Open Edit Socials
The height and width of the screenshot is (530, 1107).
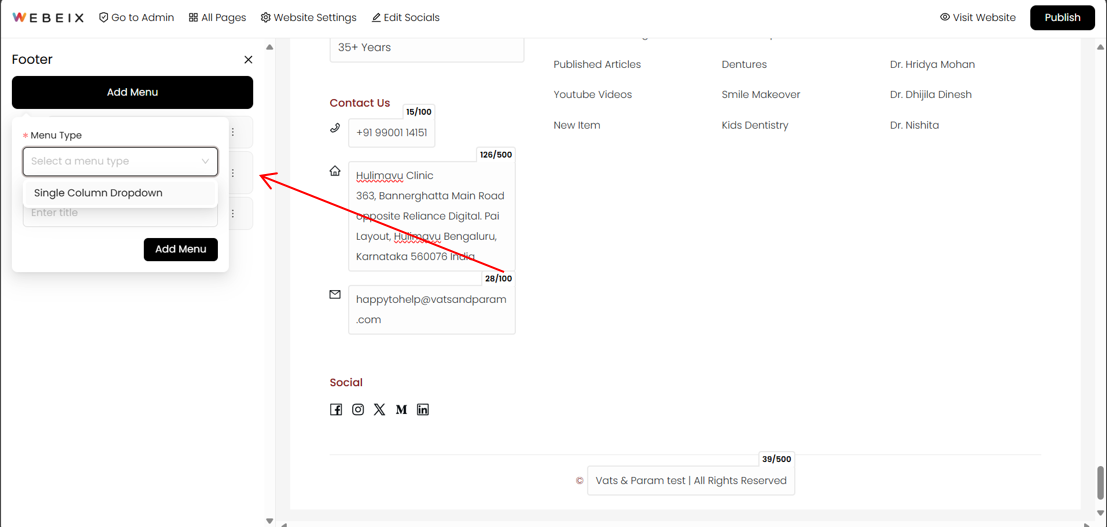(405, 18)
